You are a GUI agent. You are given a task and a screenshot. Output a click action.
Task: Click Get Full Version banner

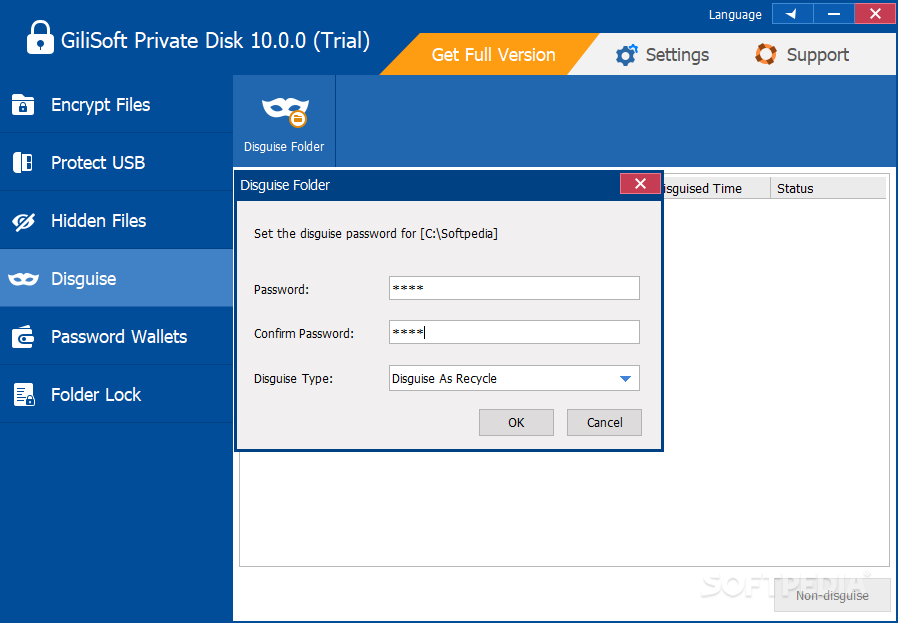[490, 54]
